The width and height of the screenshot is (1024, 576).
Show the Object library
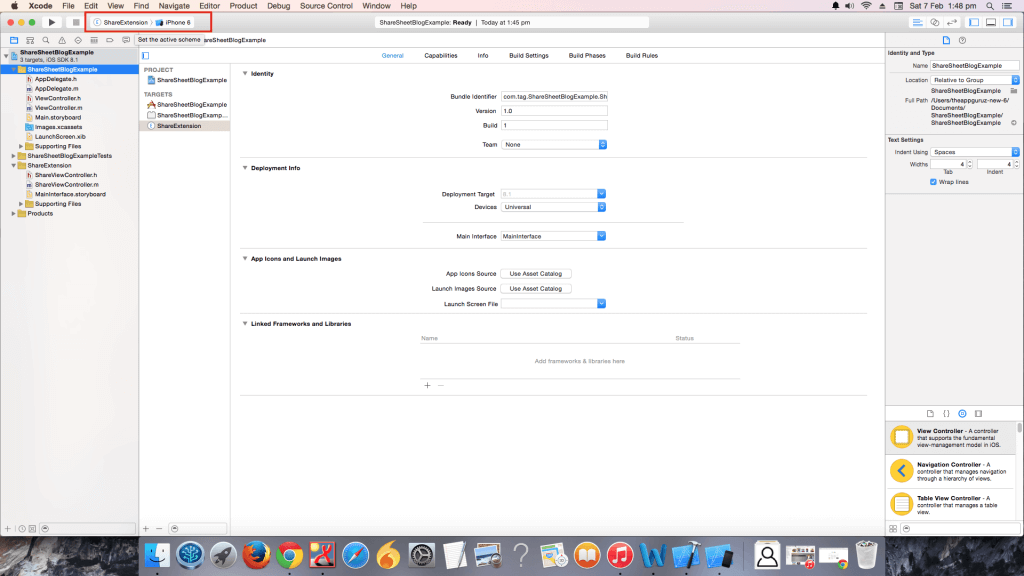coord(962,413)
